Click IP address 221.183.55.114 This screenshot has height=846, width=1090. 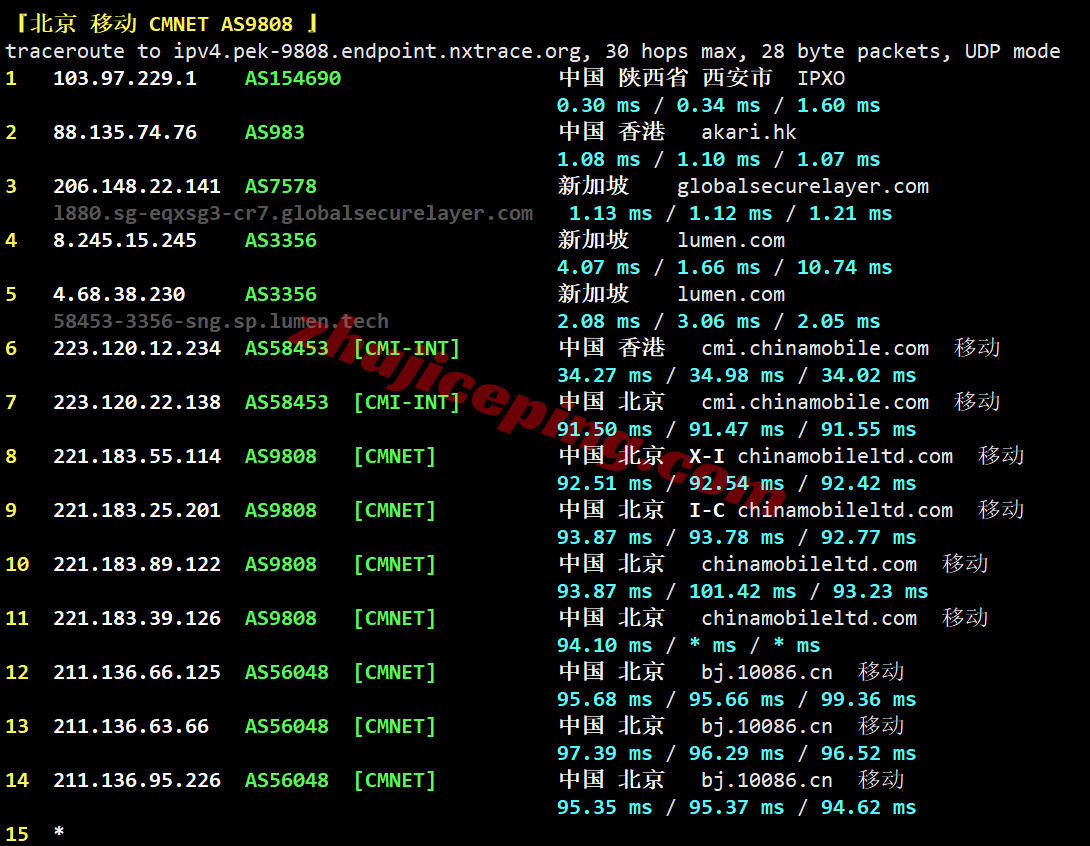click(137, 457)
